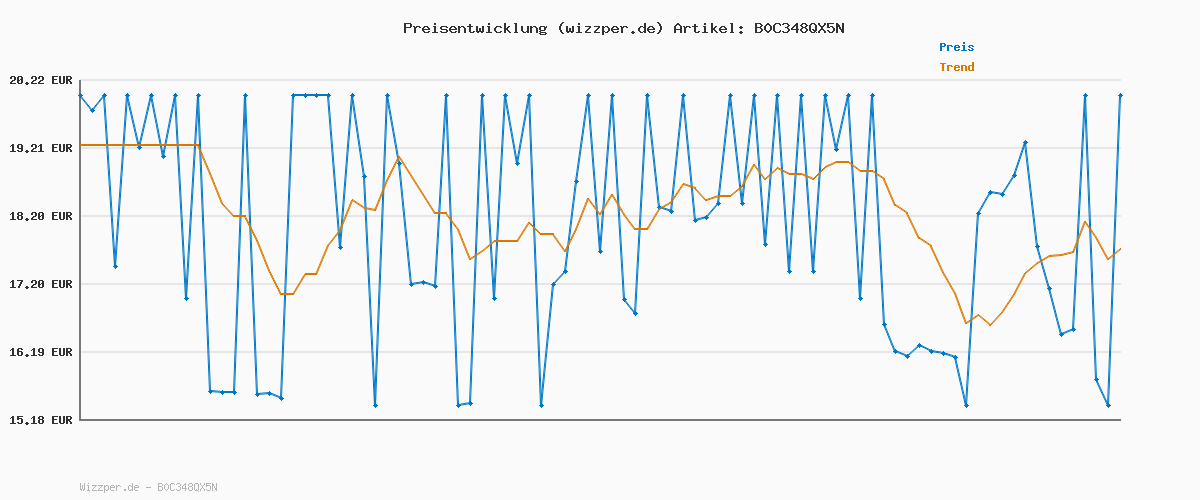This screenshot has width=1200, height=500.
Task: Click the 15.18 EUR axis label
Action: pos(40,420)
